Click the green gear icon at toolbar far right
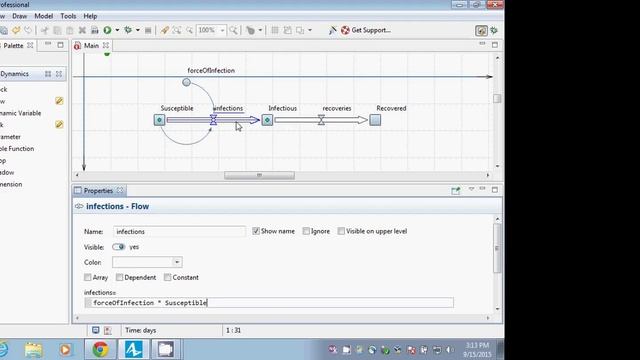 pos(494,31)
